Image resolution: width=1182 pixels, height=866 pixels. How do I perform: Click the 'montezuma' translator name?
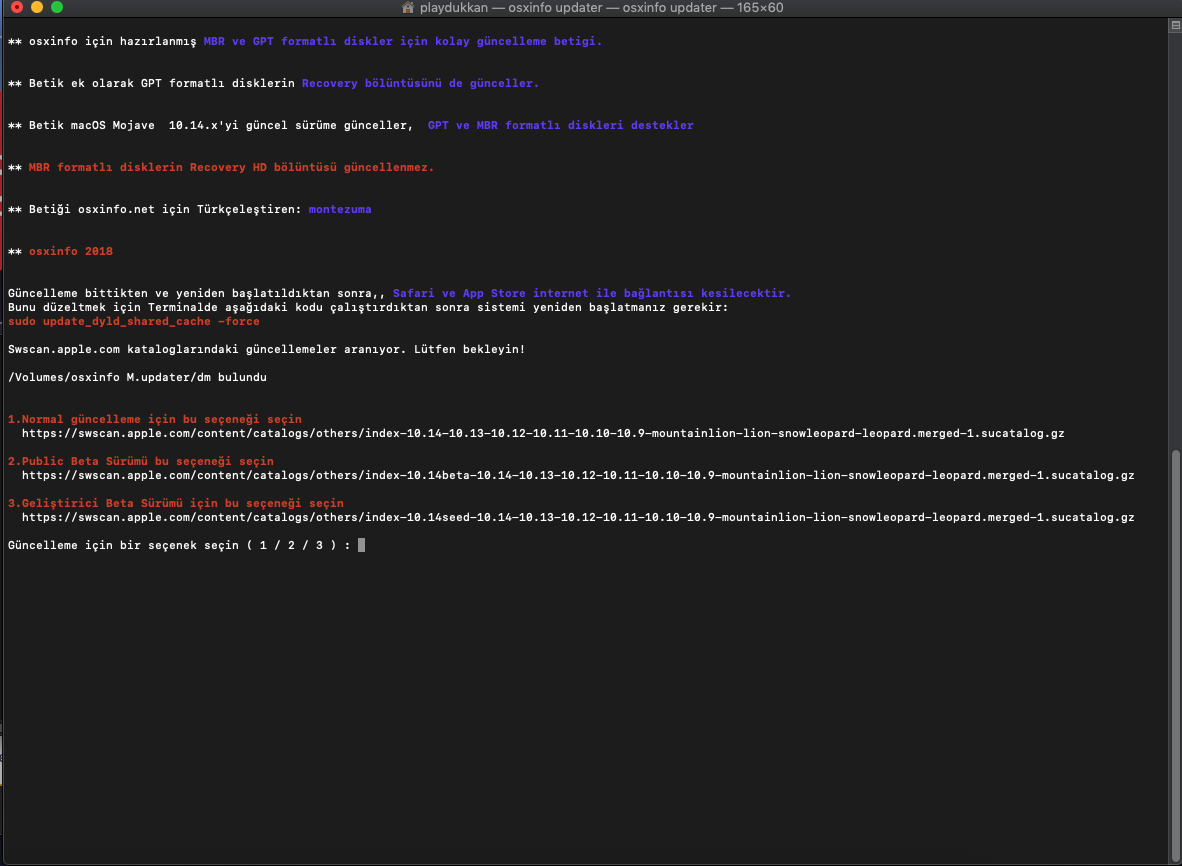[340, 209]
